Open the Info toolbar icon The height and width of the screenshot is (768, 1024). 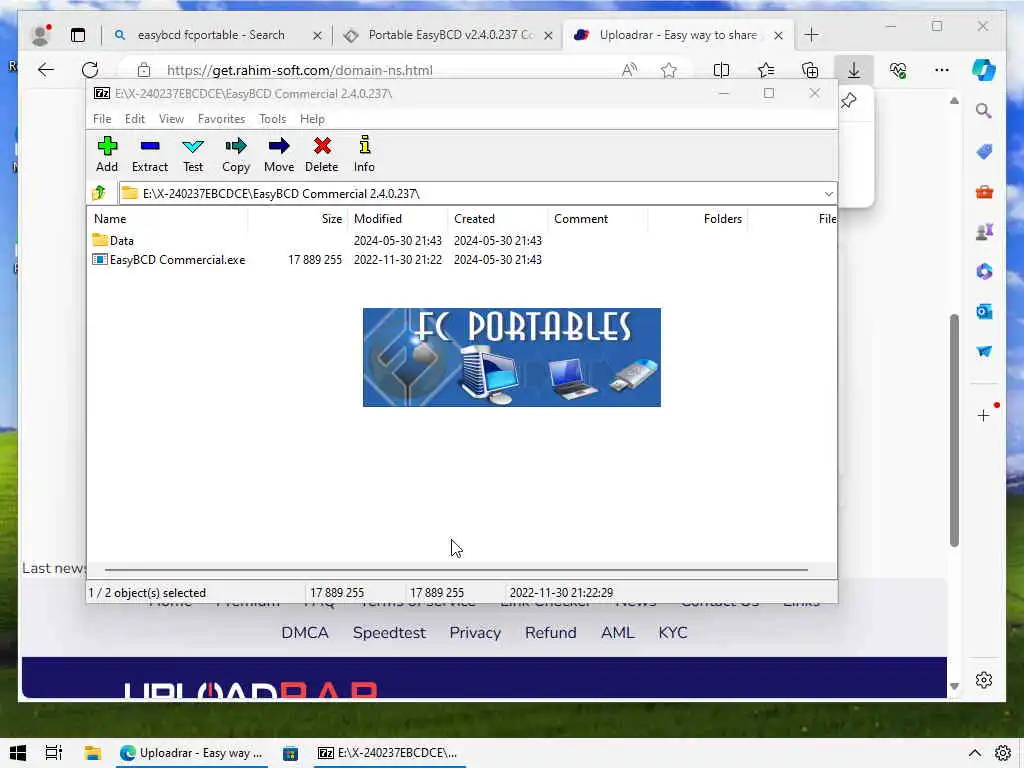pyautogui.click(x=364, y=154)
